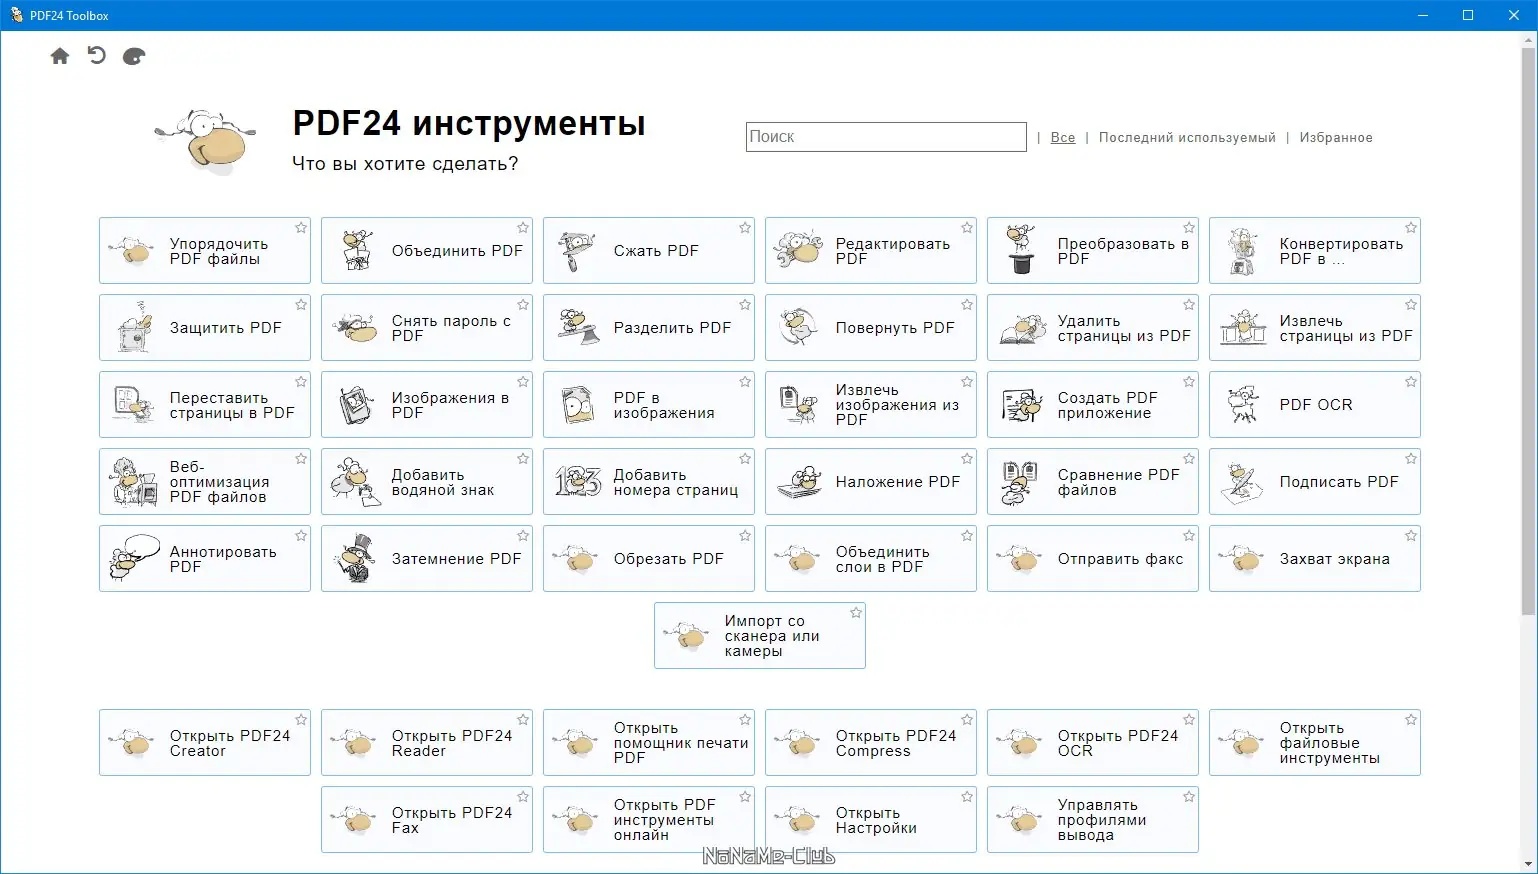Click the vertical scrollbar thumb
This screenshot has height=874, width=1538.
click(x=1528, y=330)
